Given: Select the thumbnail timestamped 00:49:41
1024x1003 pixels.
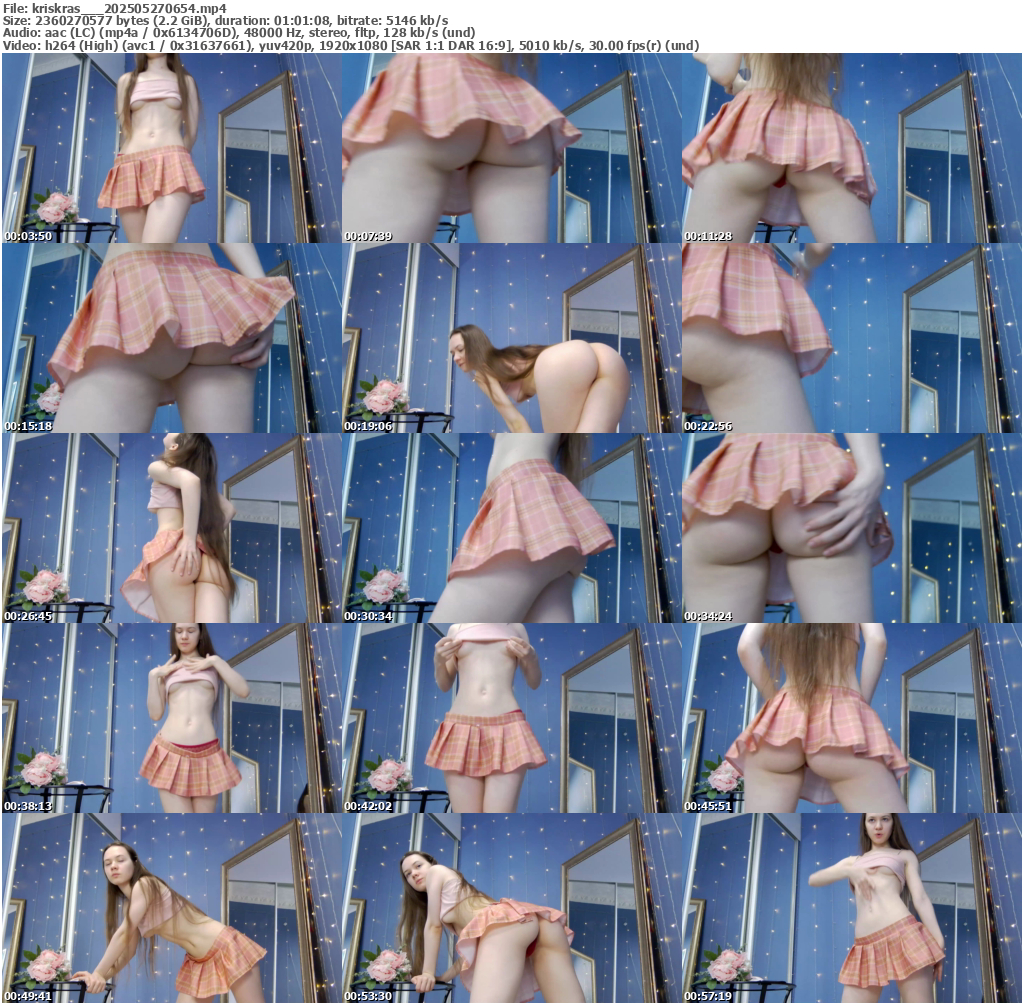Looking at the screenshot, I should [x=172, y=908].
